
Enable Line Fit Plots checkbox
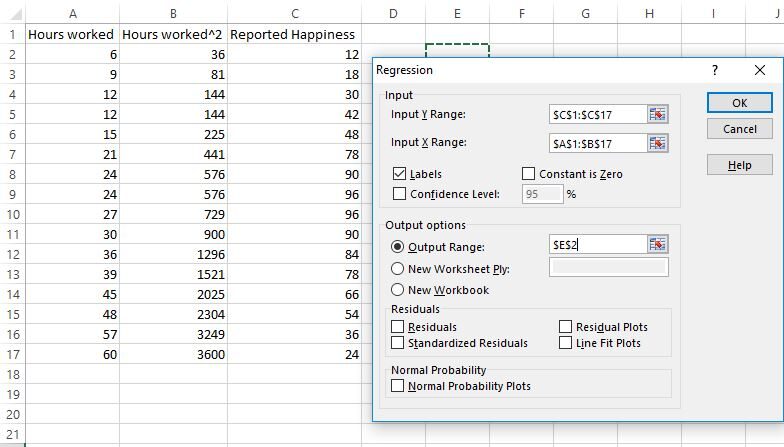(565, 342)
